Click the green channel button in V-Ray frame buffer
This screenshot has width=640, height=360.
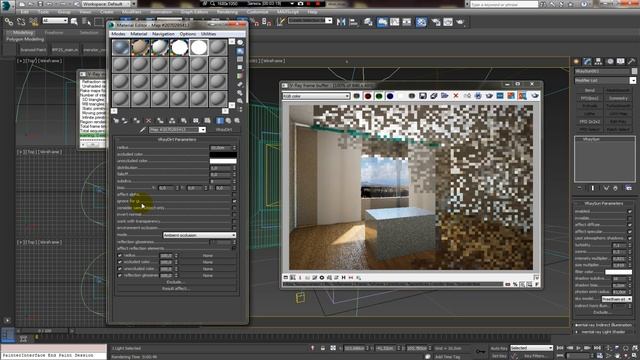(x=379, y=96)
